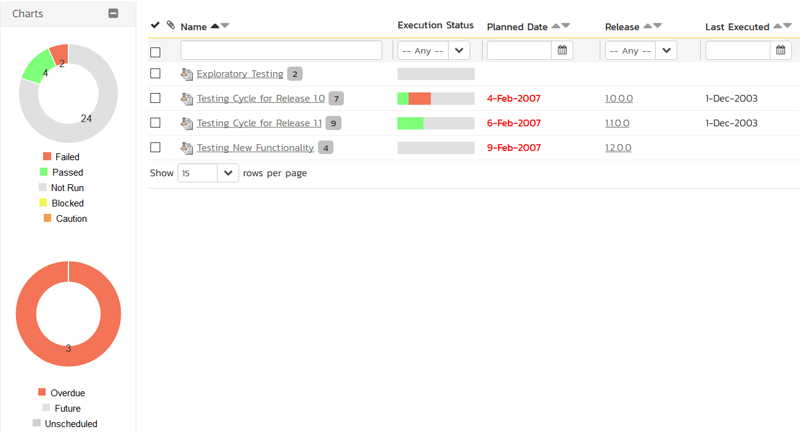Check the Testing New Functionality row checkbox
This screenshot has height=432, width=800.
coord(155,148)
